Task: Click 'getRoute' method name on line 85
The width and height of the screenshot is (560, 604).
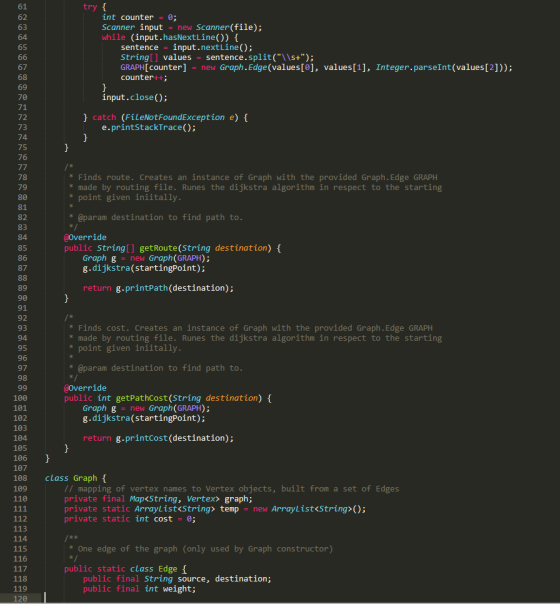Action: pos(158,248)
